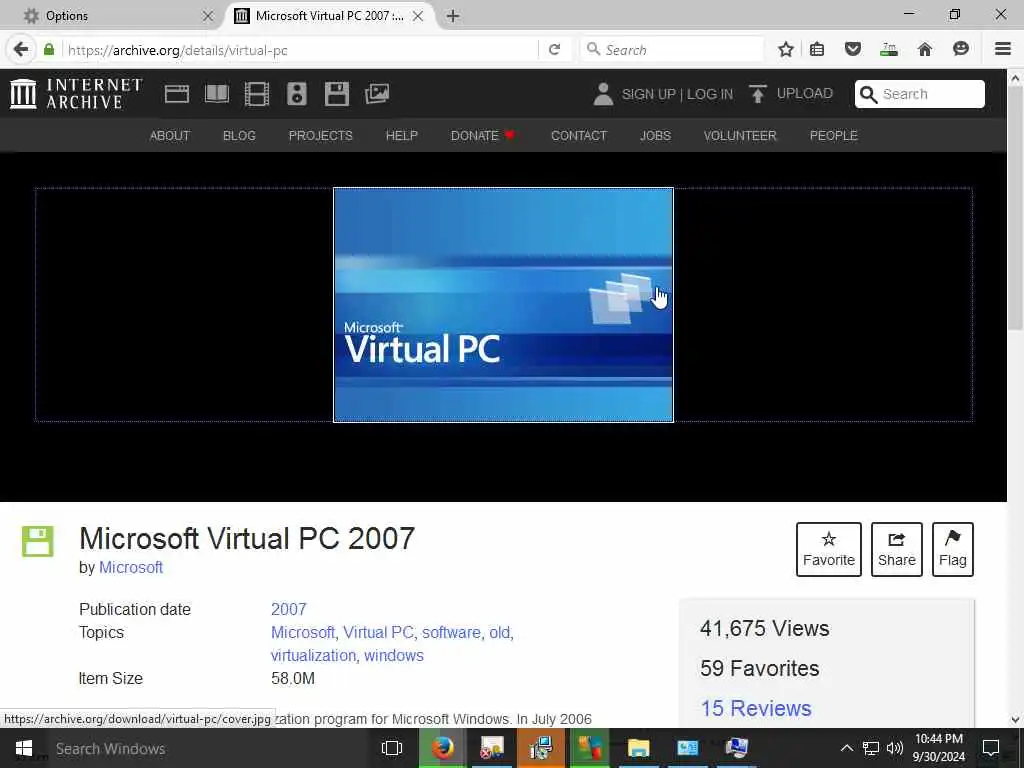Click the Favorite button
The width and height of the screenshot is (1024, 768).
coord(829,549)
